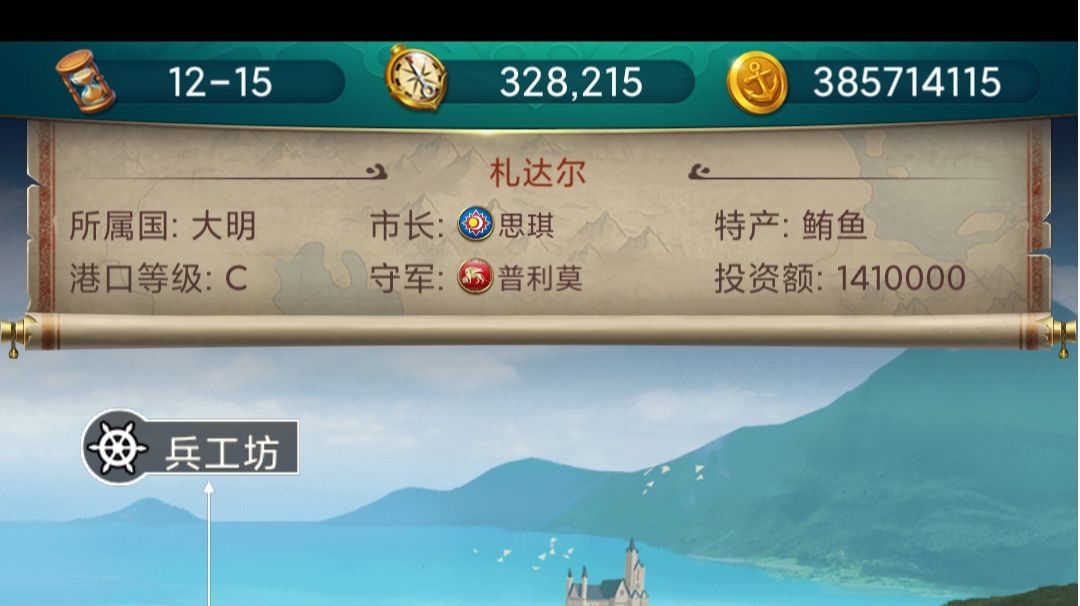The height and width of the screenshot is (606, 1080).
Task: Tap the gold coin balance 385714115
Action: [906, 82]
